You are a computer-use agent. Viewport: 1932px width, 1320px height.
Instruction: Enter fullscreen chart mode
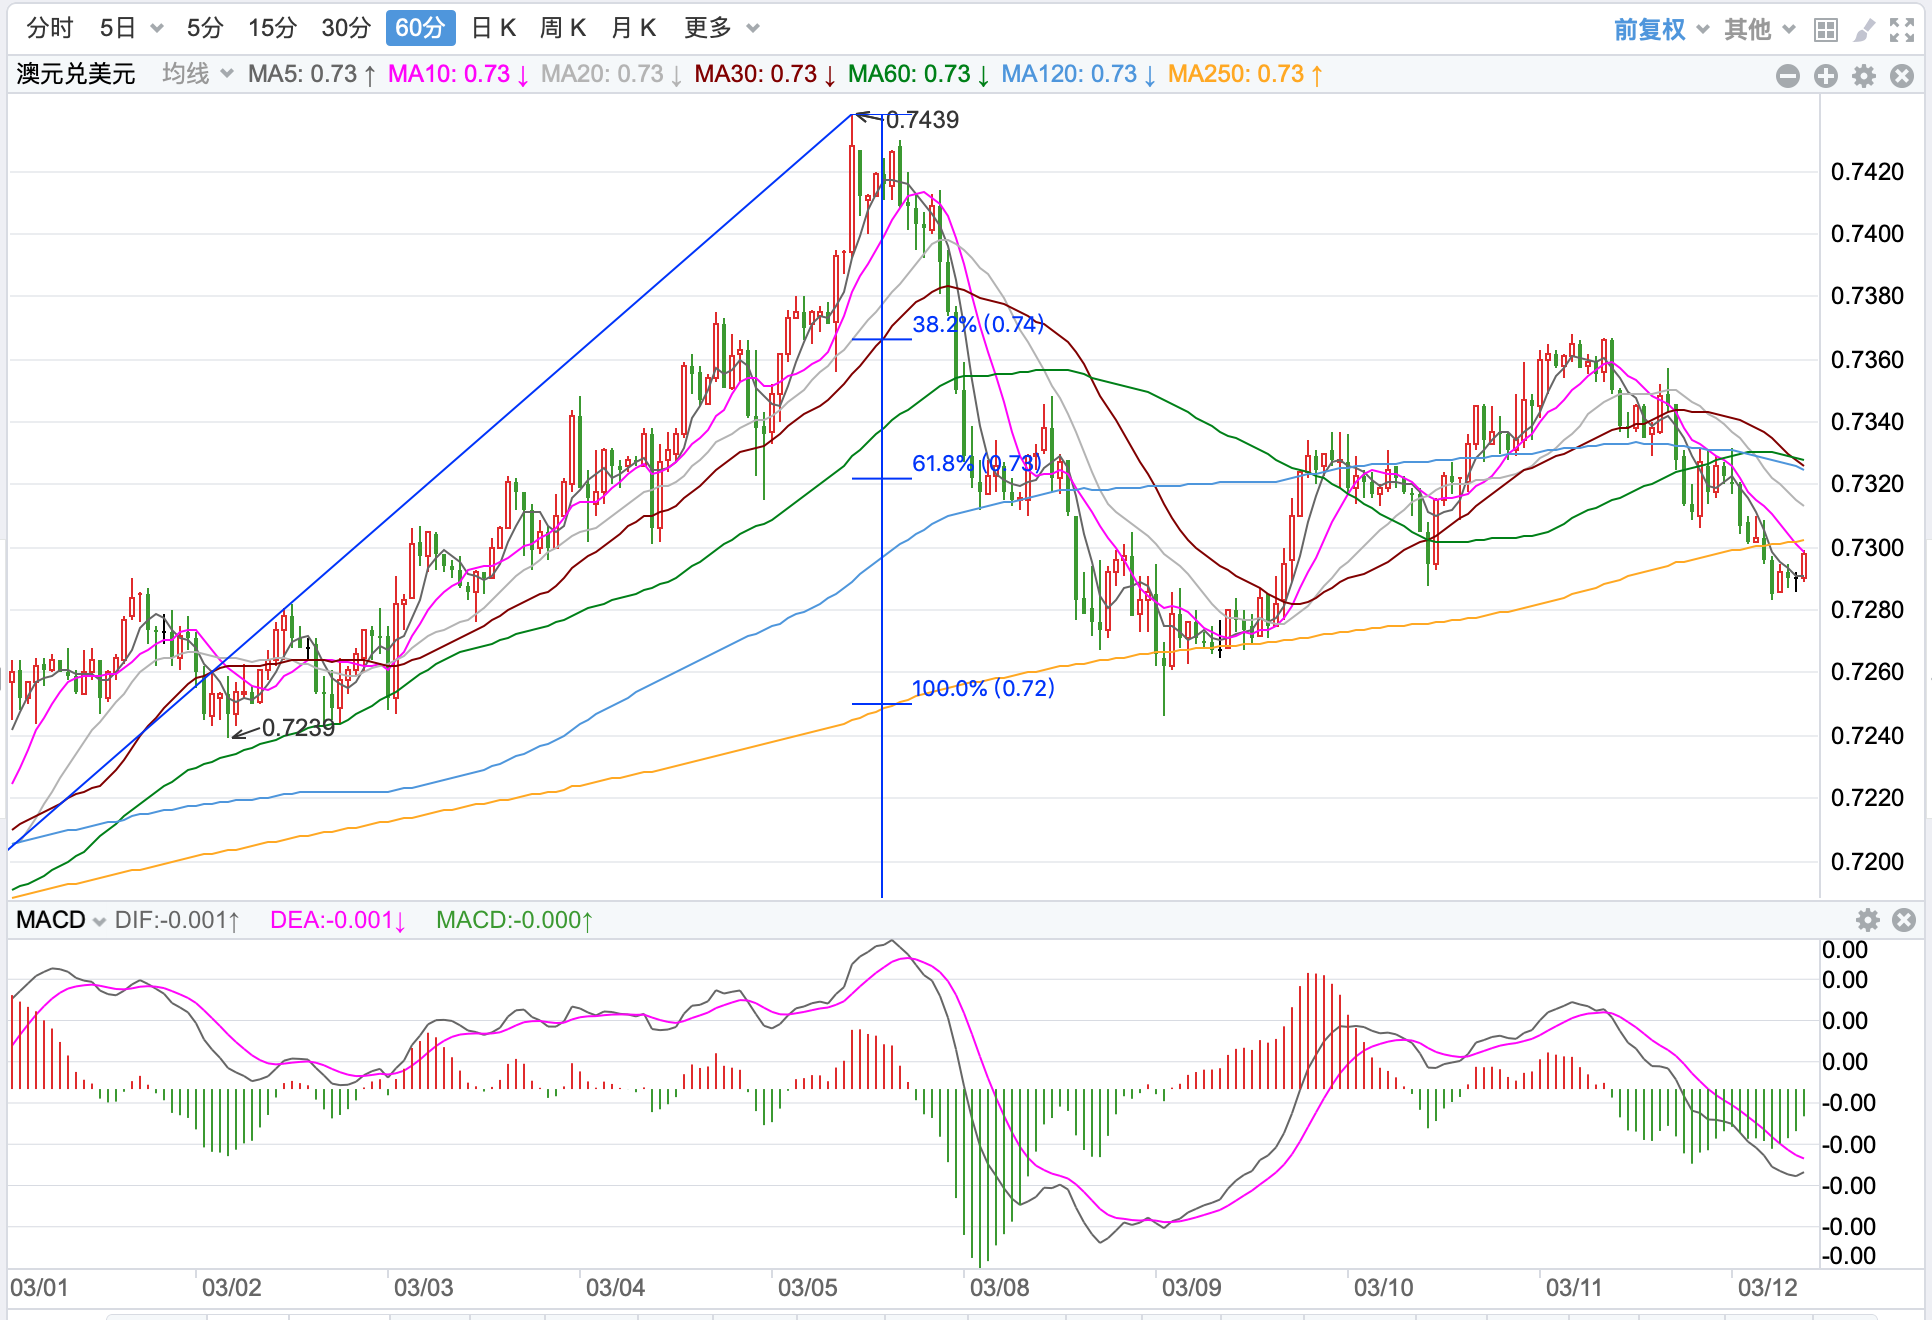tap(1902, 30)
